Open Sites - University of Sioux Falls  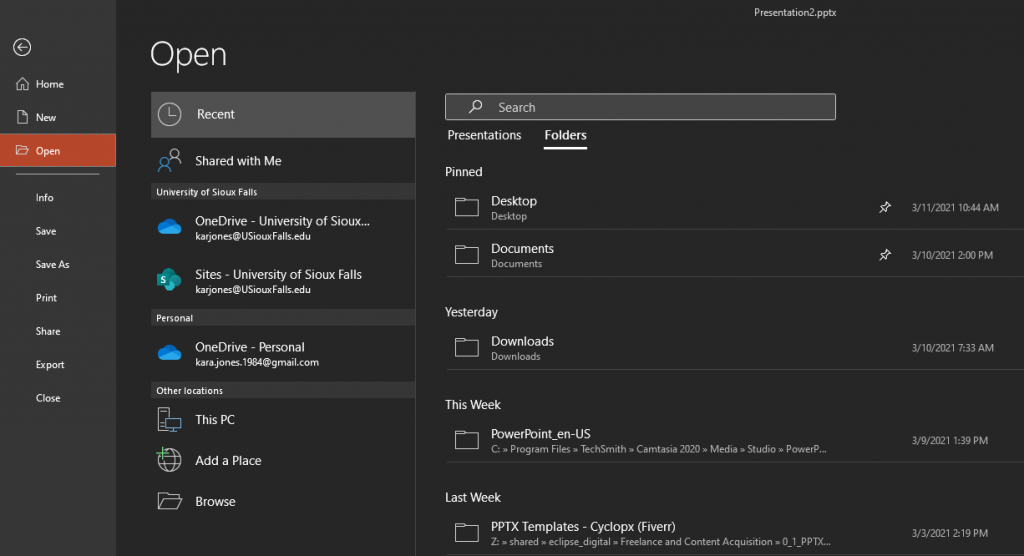pos(278,274)
